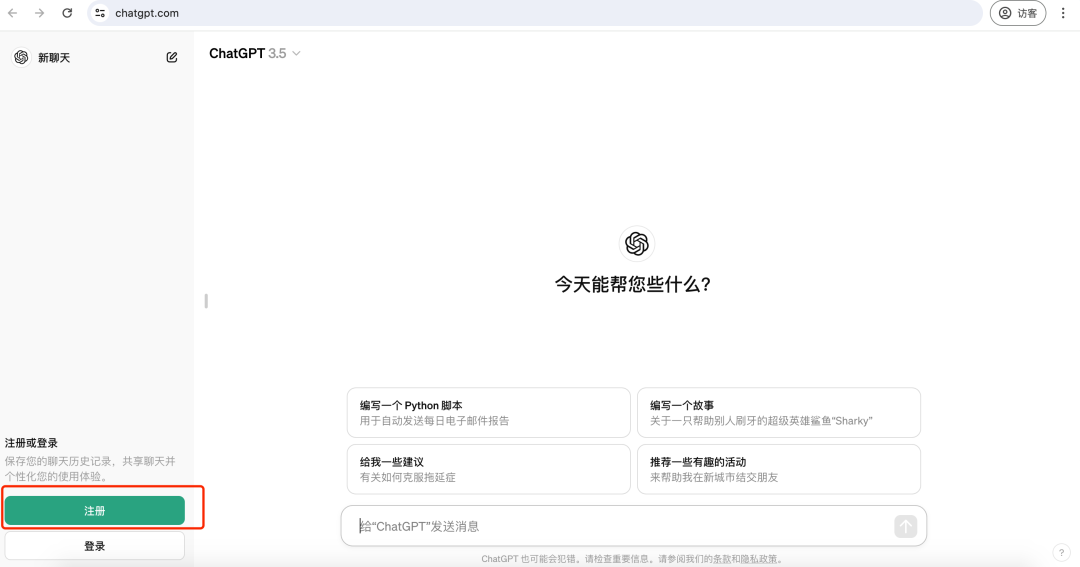Click the ChatGPT logo in the sidebar

pyautogui.click(x=21, y=58)
